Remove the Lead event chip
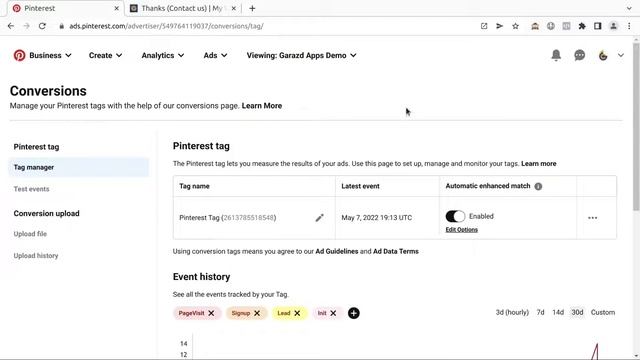This screenshot has height=360, width=640. (x=297, y=313)
